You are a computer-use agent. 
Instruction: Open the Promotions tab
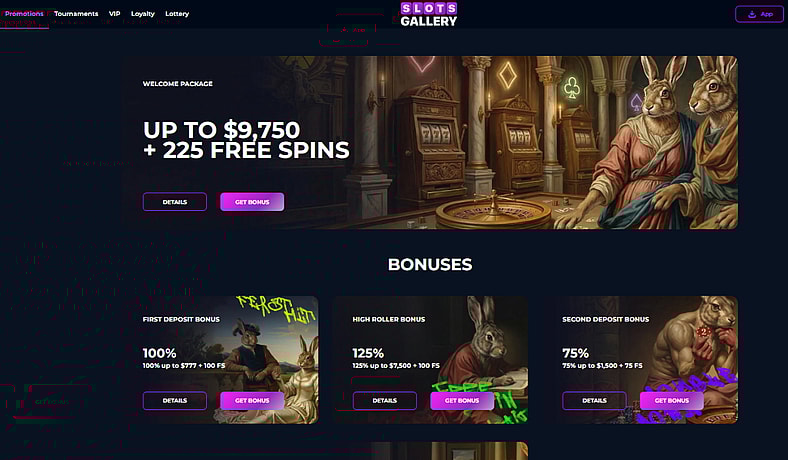coord(24,14)
